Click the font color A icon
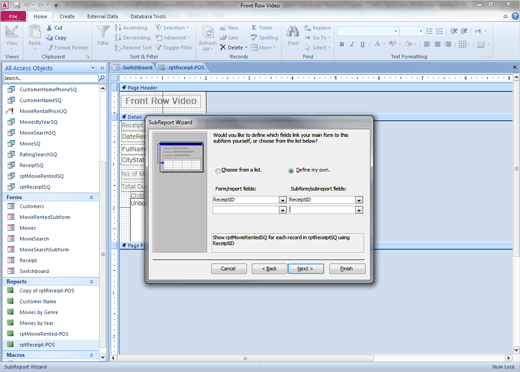520x372 pixels. point(377,44)
